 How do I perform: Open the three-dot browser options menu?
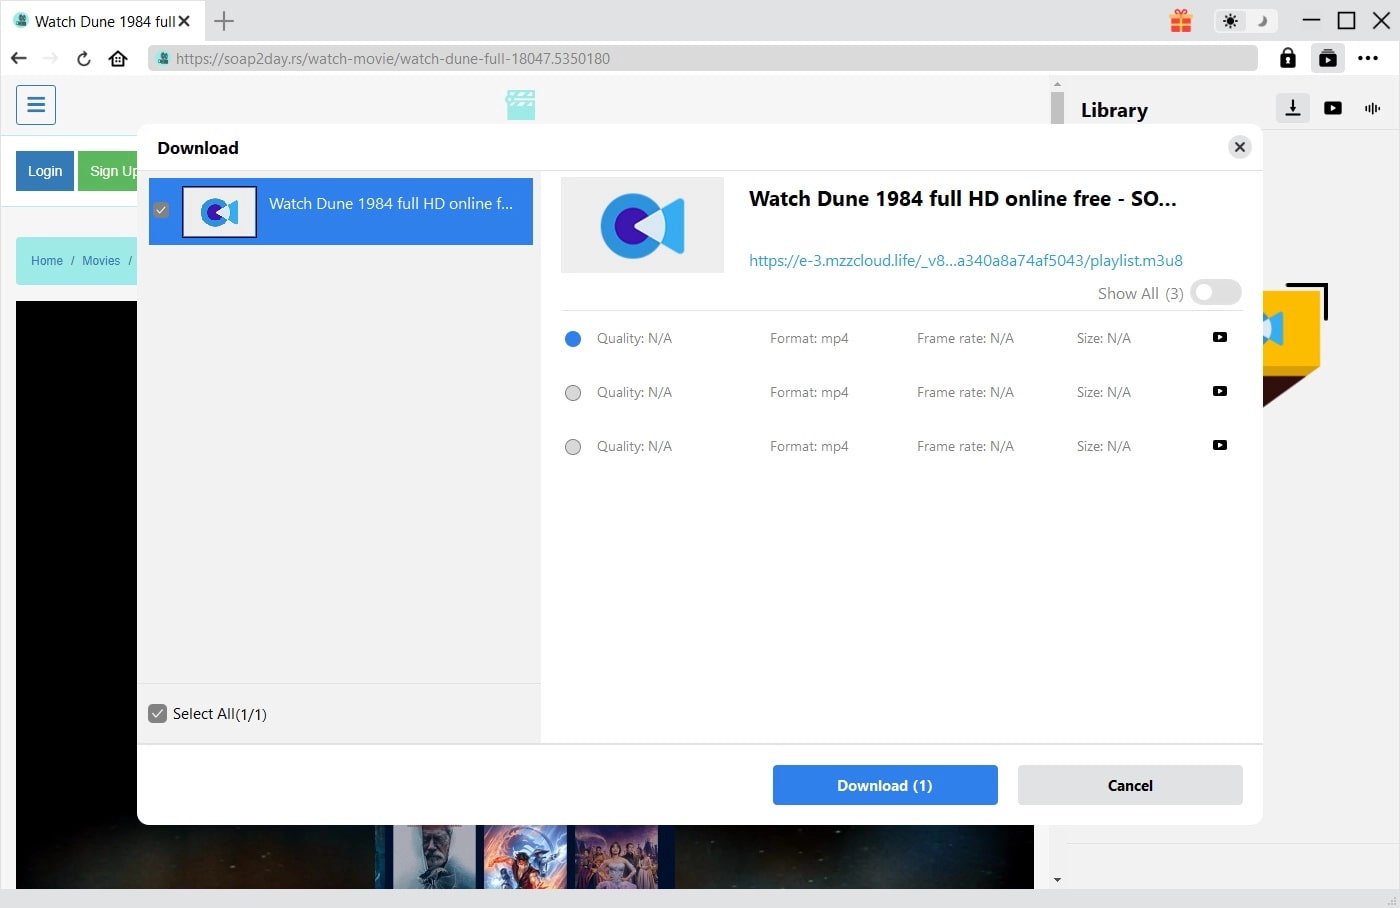[1370, 58]
